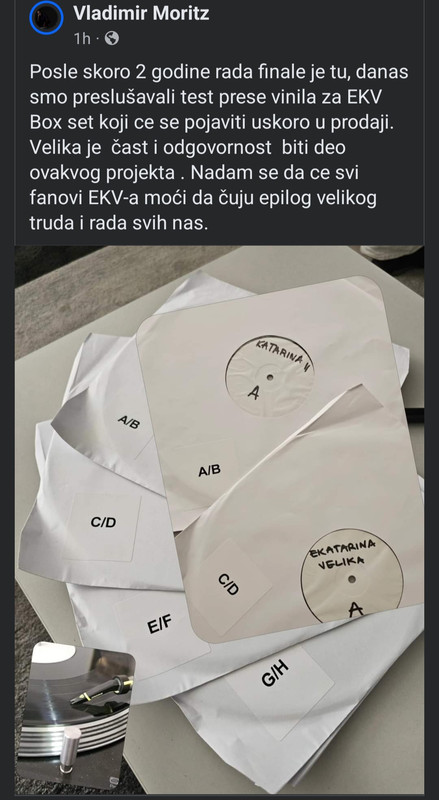Click the handwritten Ekatarina Velika record label
439x800 pixels.
click(x=352, y=576)
